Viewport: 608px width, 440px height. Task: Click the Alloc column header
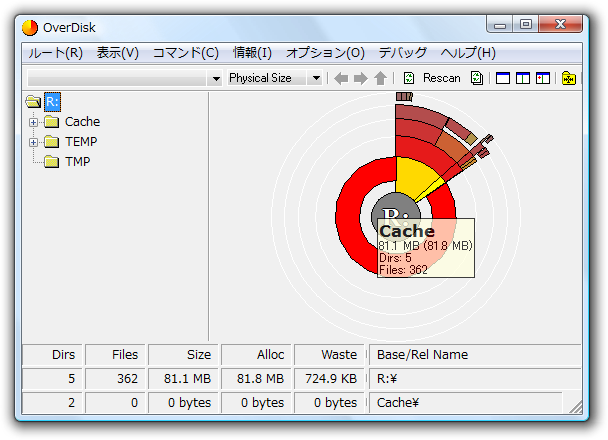pos(256,355)
